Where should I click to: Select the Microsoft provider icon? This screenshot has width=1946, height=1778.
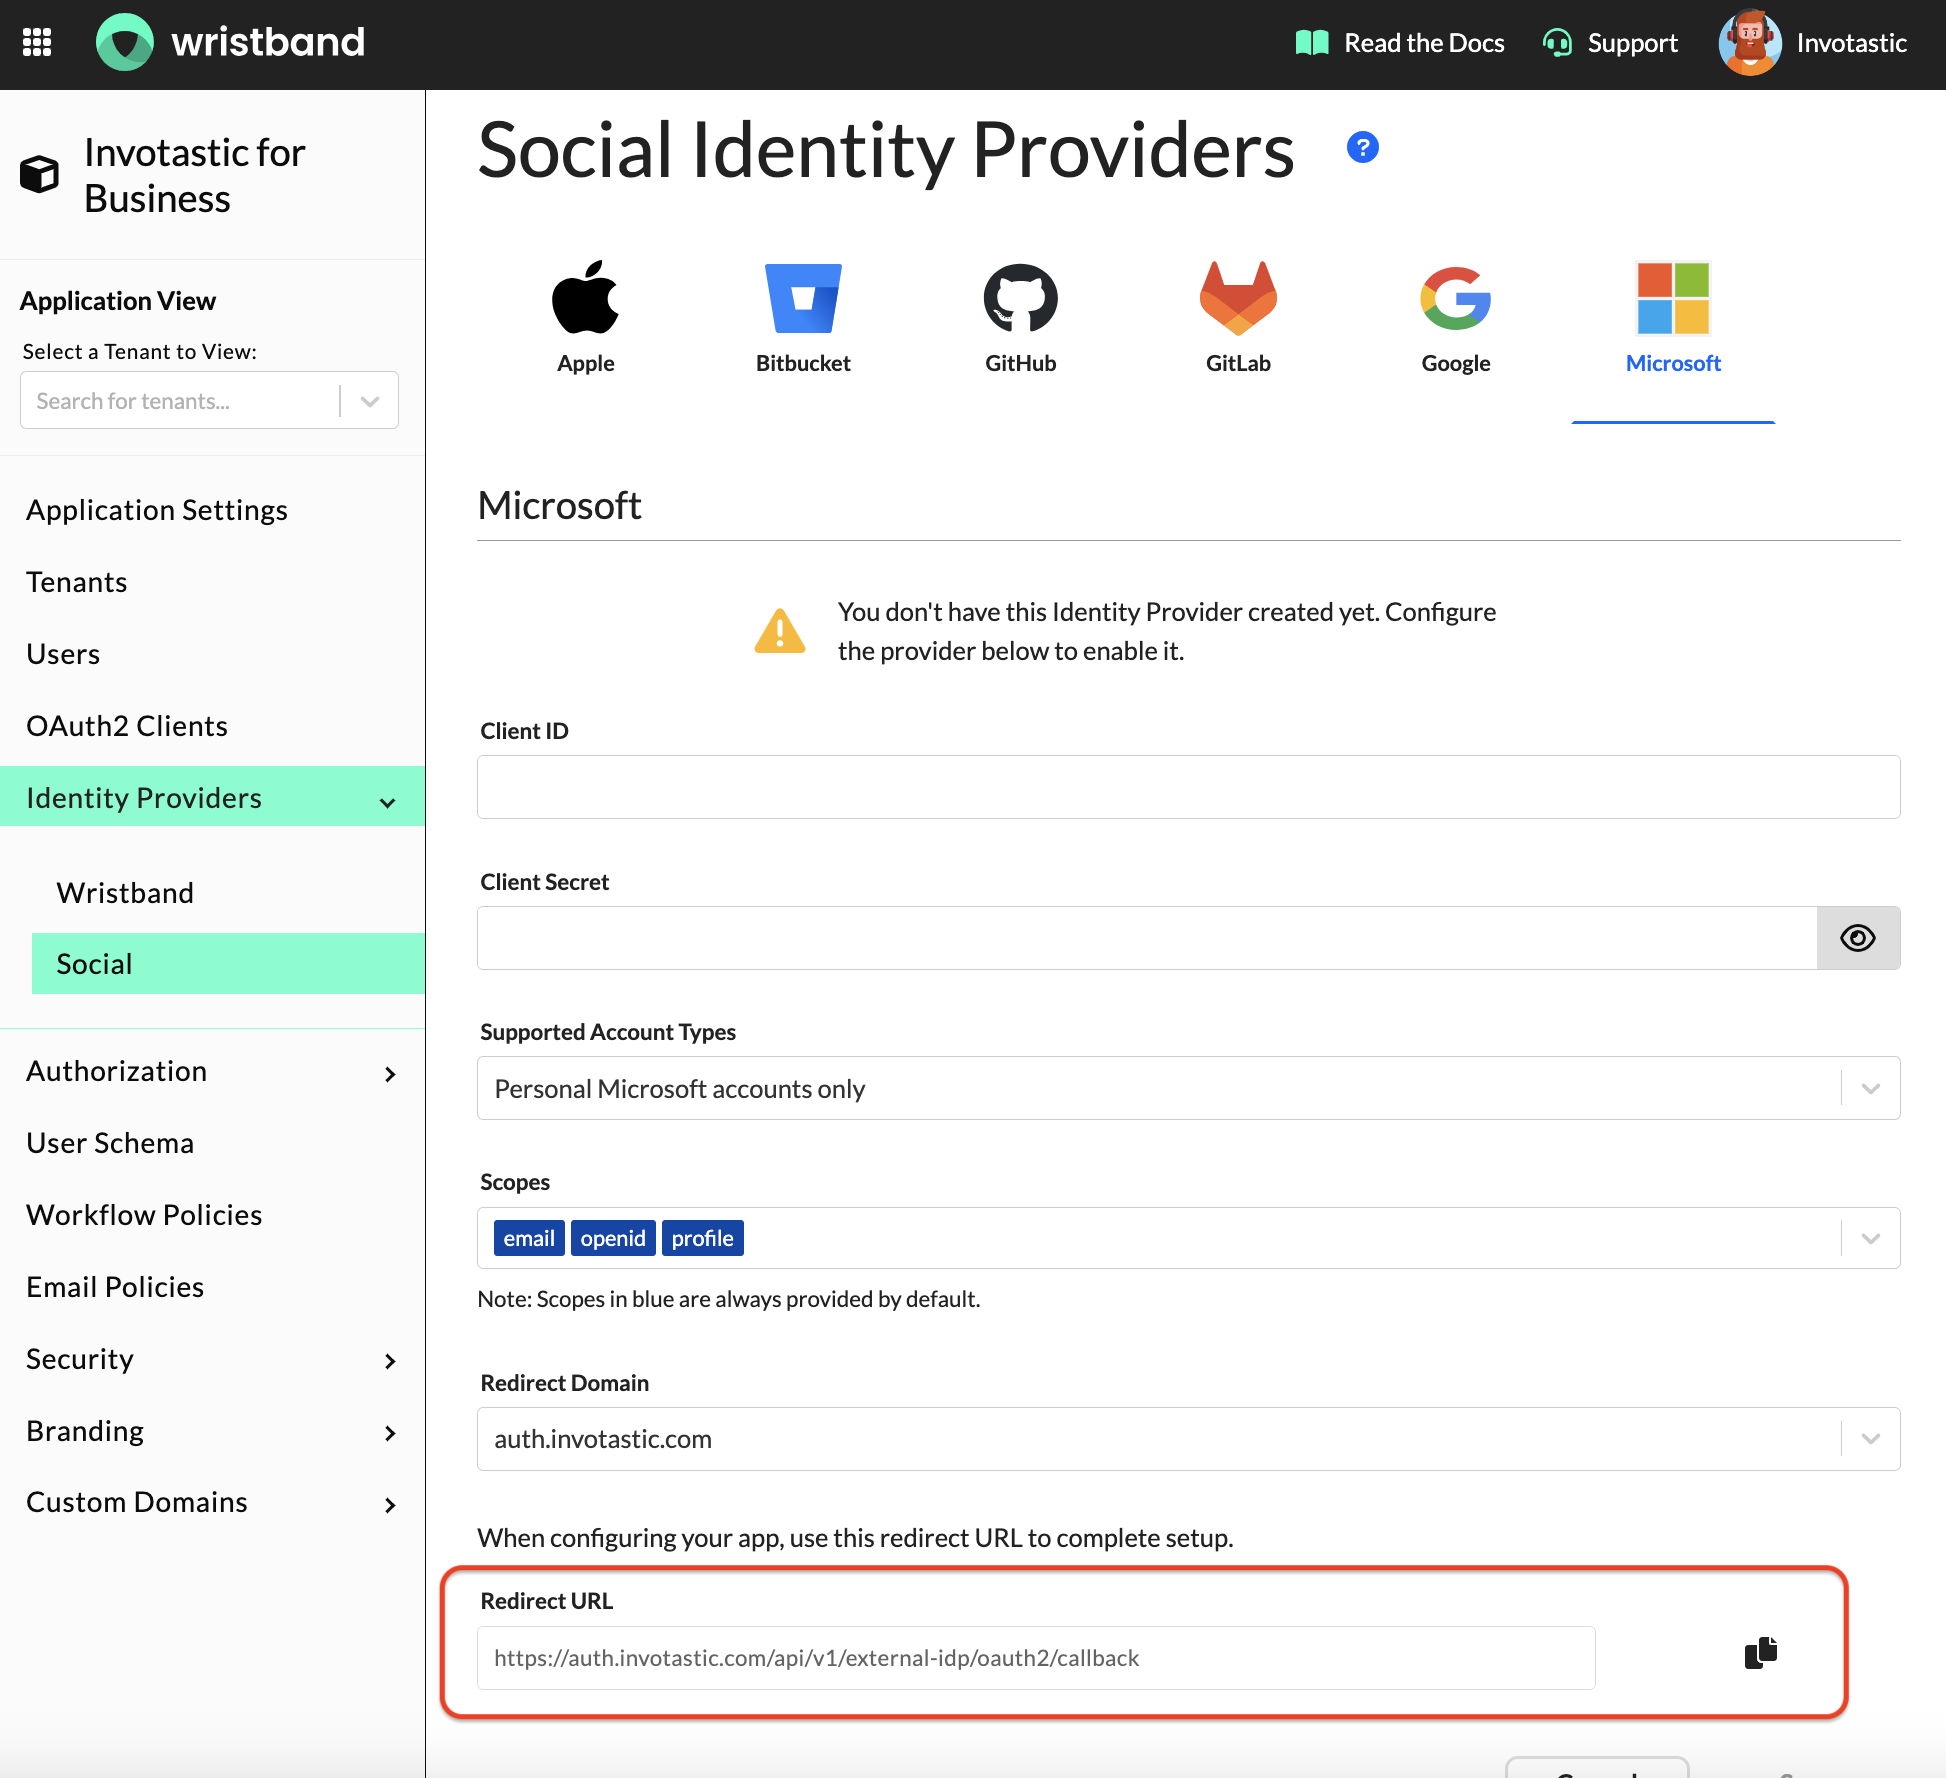1673,298
